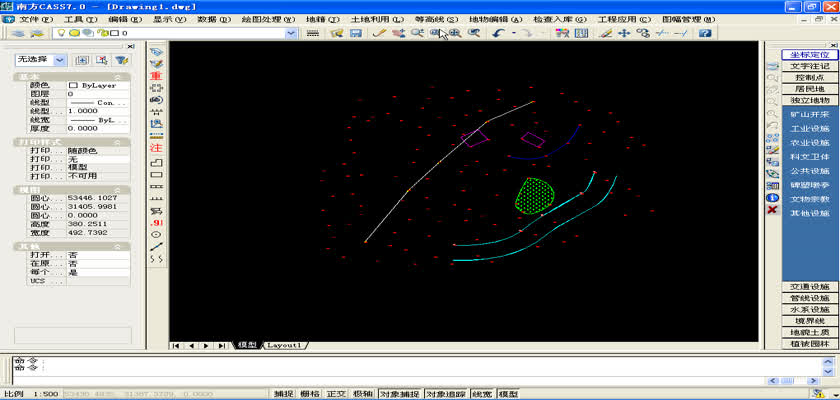Image resolution: width=840 pixels, height=400 pixels.
Task: Click the rectangle tool in left toolbar
Action: [x=156, y=175]
